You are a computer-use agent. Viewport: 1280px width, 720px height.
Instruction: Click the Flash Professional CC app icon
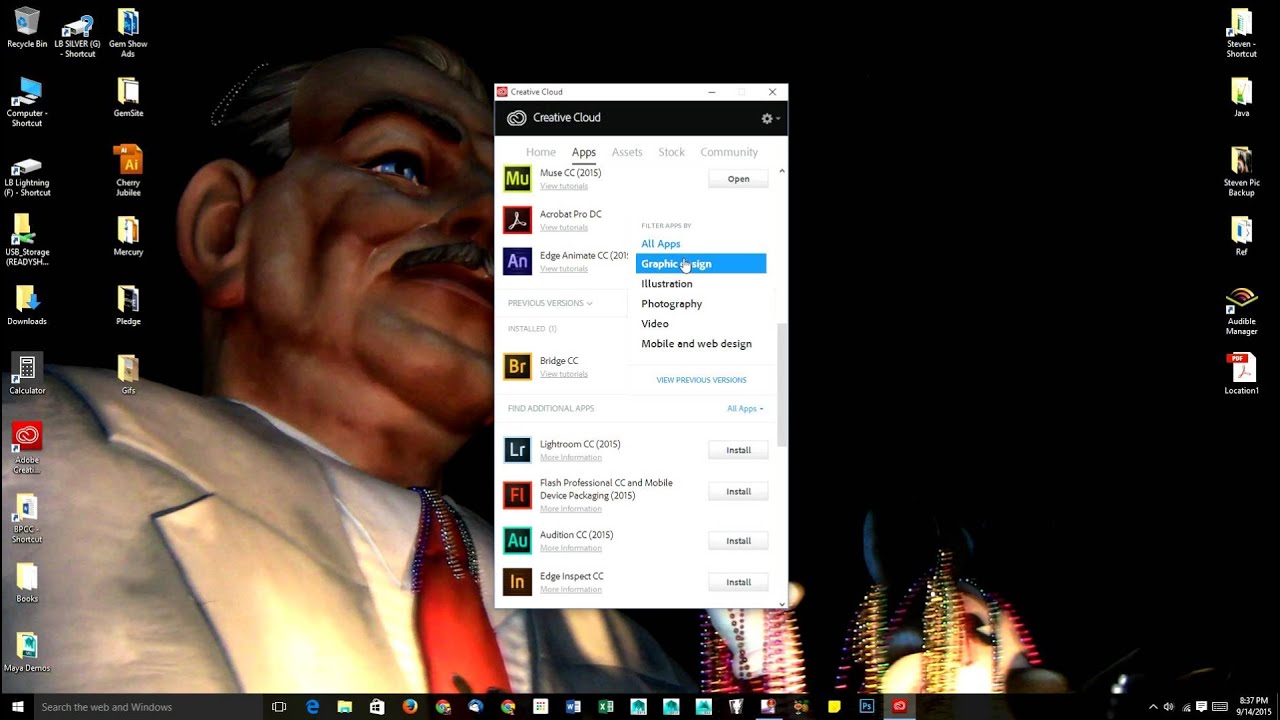517,494
